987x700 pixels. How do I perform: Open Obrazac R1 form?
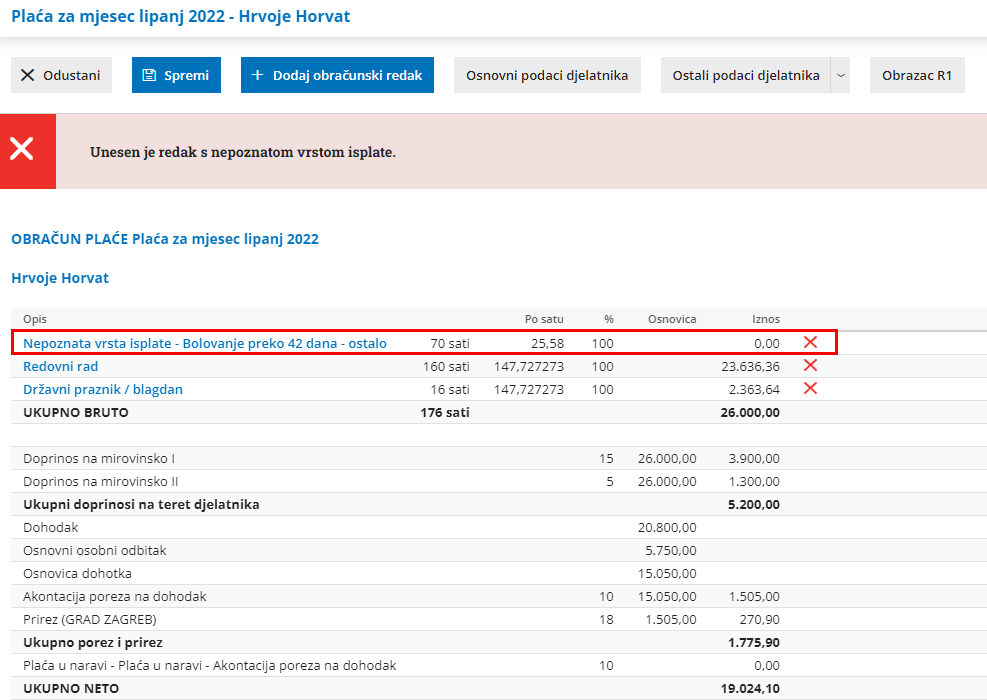click(917, 75)
